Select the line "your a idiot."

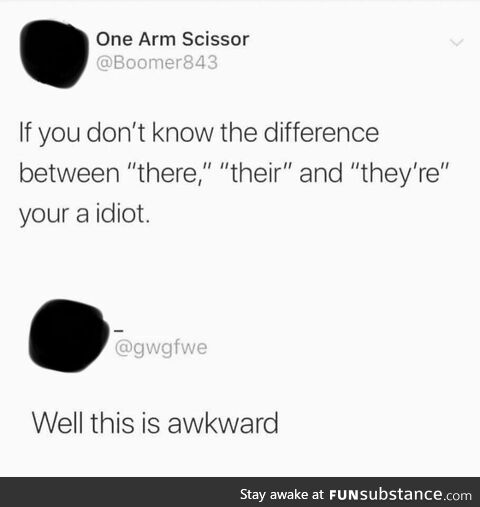click(x=85, y=215)
